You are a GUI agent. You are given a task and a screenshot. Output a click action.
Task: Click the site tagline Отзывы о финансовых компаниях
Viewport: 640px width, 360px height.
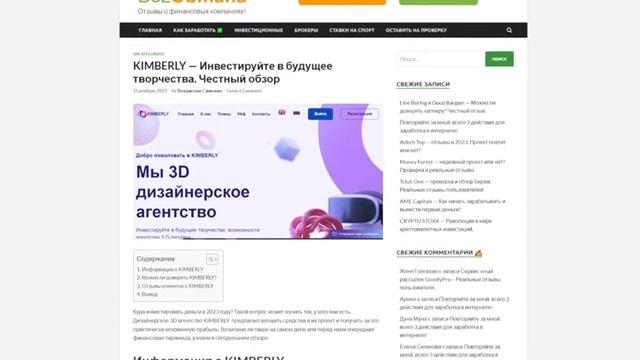coord(192,11)
